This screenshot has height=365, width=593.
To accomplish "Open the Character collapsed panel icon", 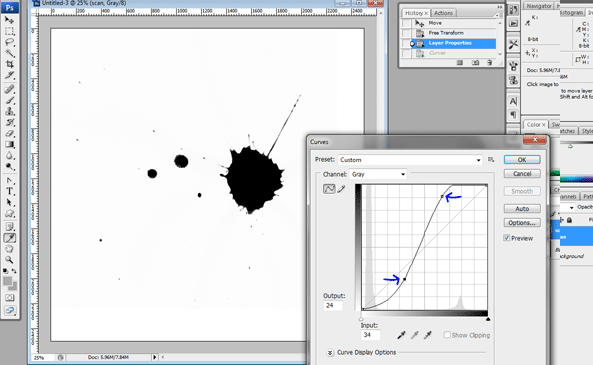I will click(513, 101).
